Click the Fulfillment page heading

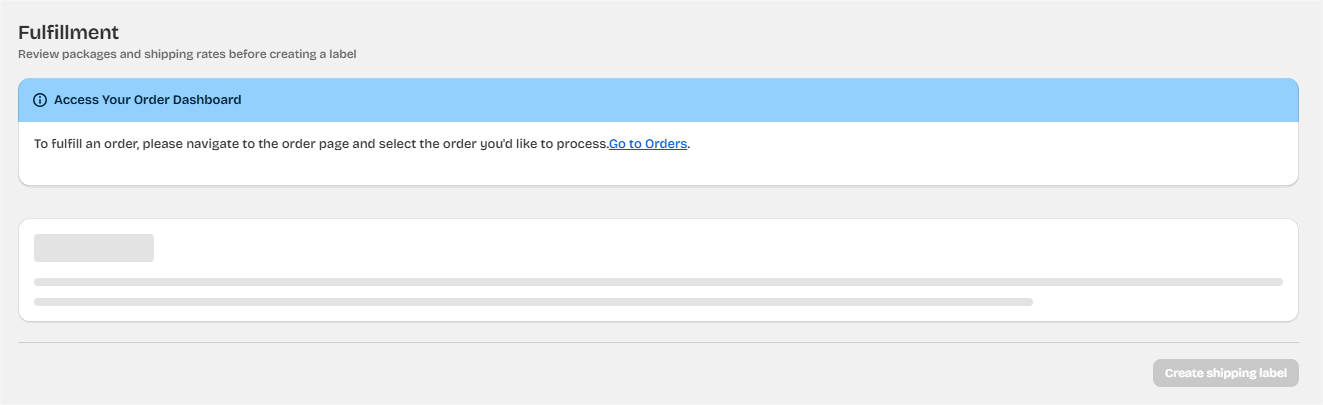pos(68,33)
